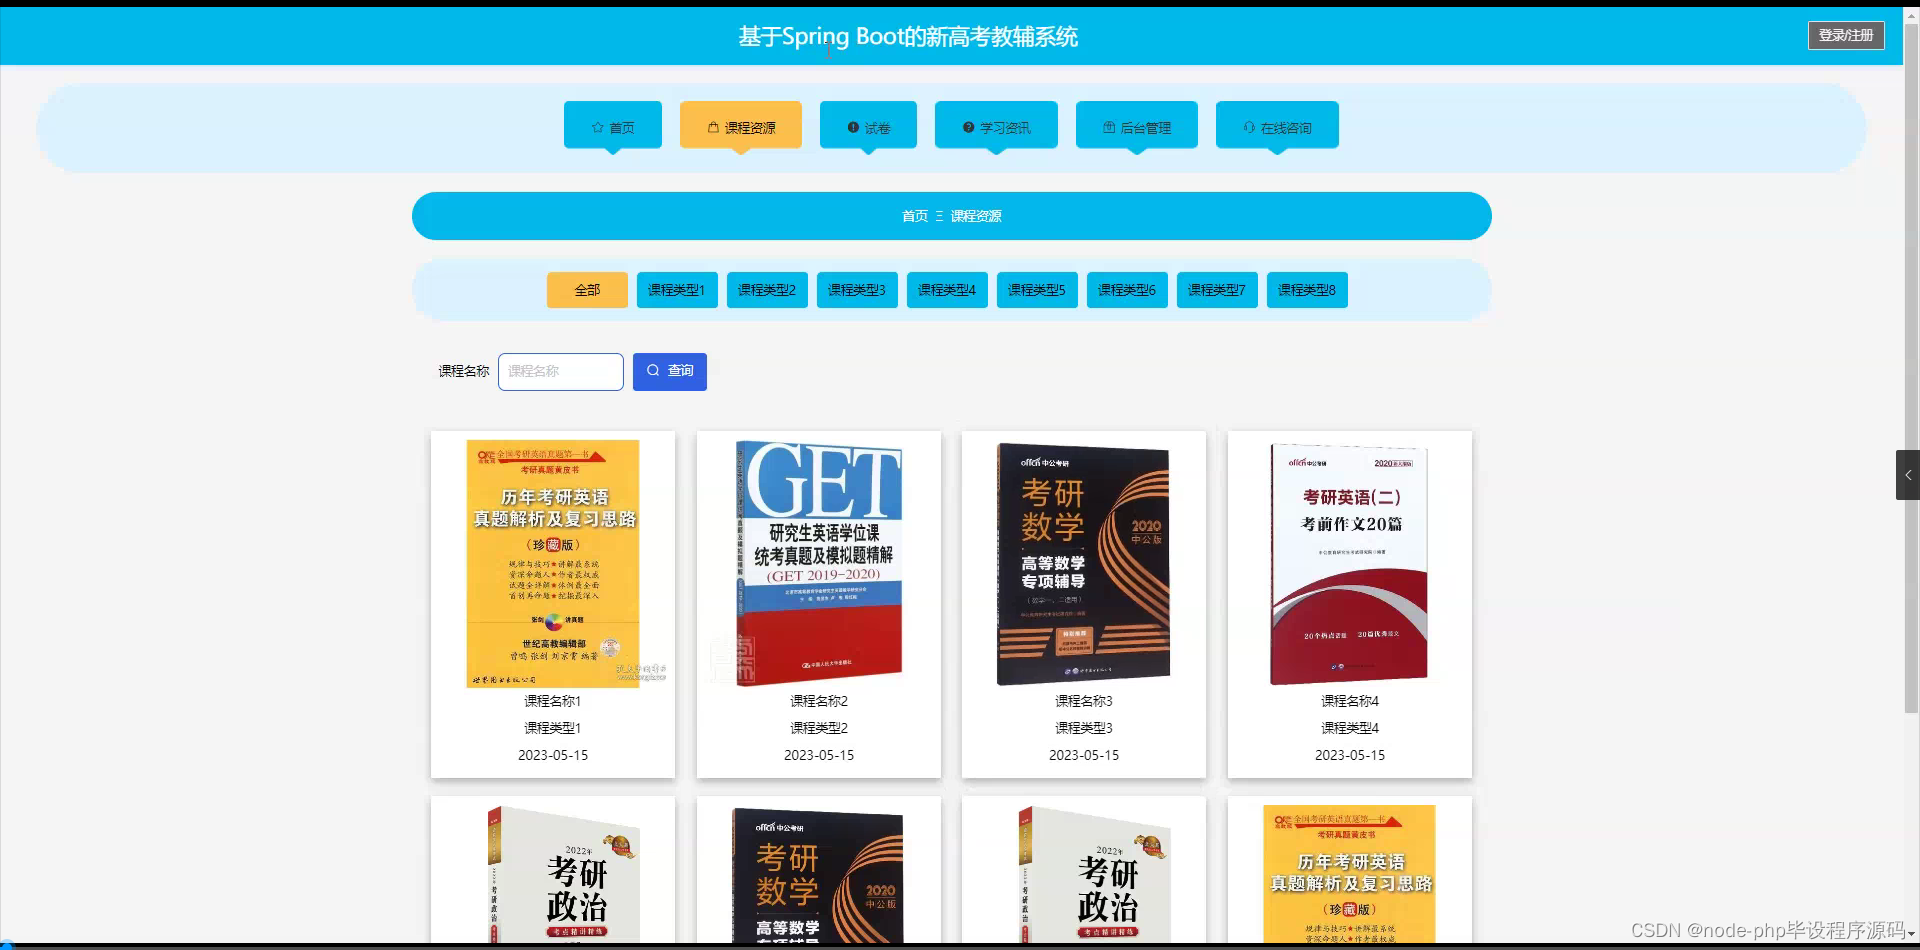Screen dimensions: 1920x950
Task: Click the question icon on the 学习资讯 nav button
Action: [x=967, y=127]
